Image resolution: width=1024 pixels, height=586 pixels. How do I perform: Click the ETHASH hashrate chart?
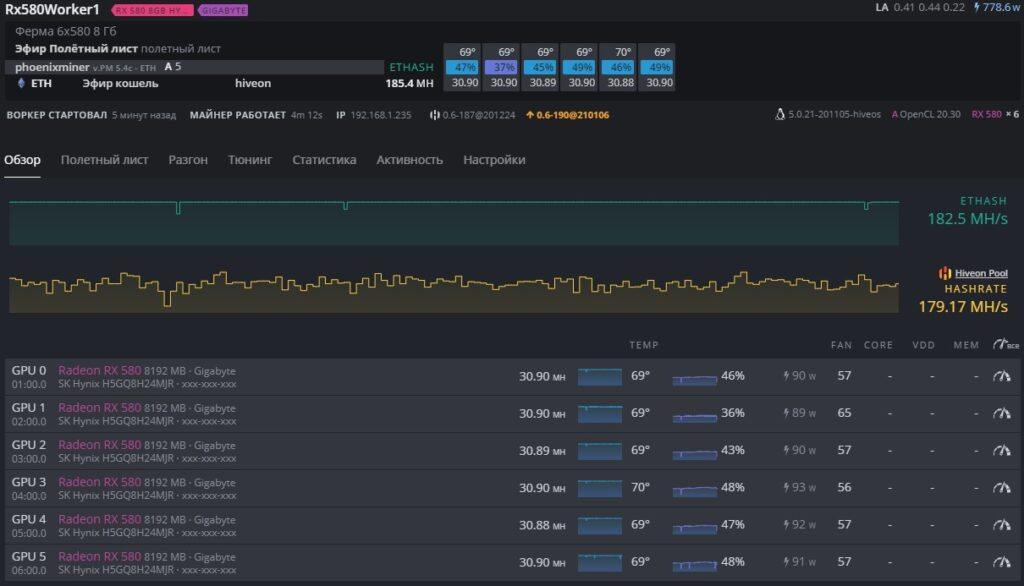pos(454,222)
